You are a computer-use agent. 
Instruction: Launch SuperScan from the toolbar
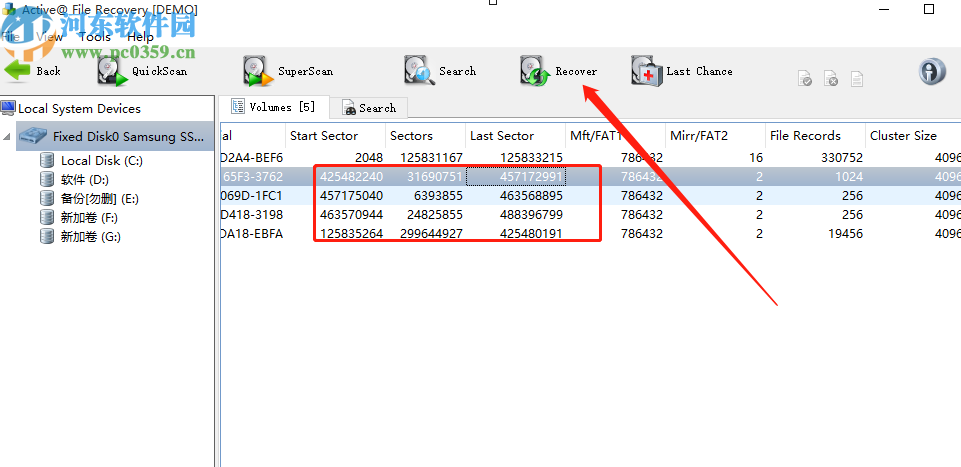pos(287,71)
